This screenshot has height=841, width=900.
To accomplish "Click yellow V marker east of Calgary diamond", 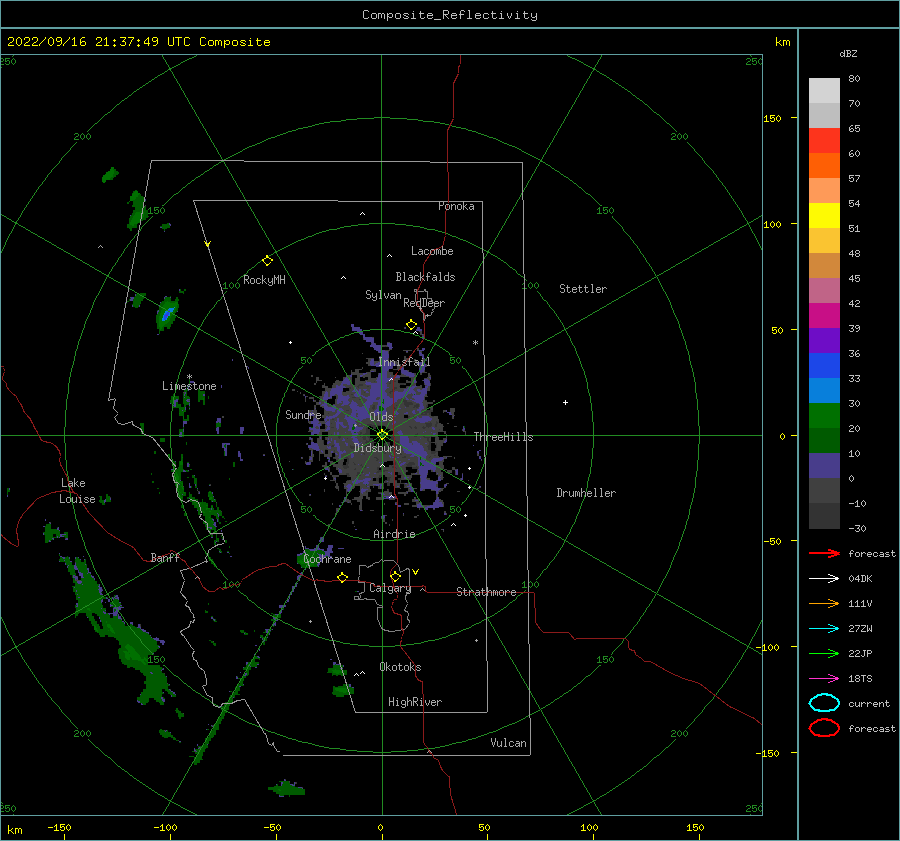I will [x=415, y=572].
